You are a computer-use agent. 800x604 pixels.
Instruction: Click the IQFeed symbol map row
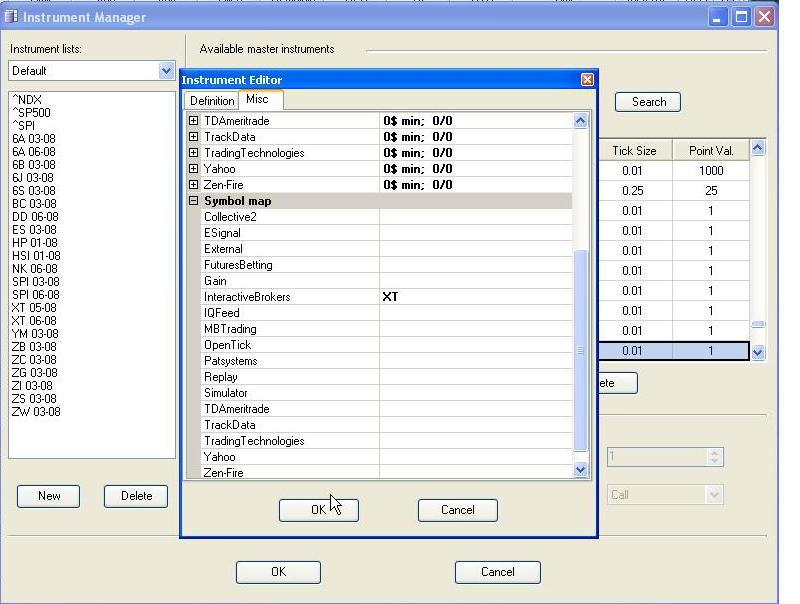[x=386, y=313]
